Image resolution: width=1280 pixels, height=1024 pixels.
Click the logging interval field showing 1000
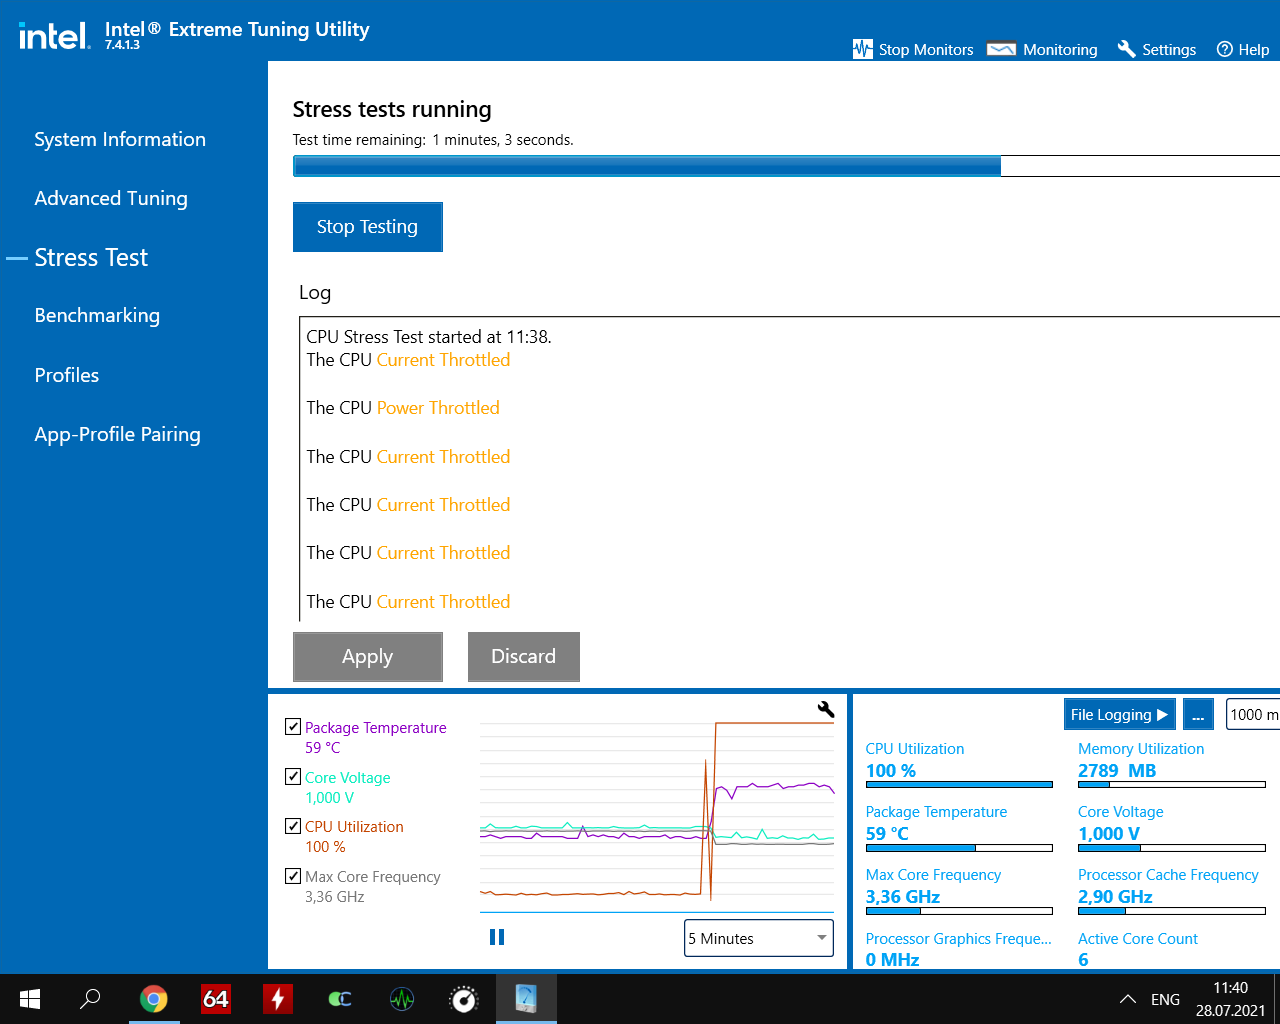click(x=1253, y=714)
